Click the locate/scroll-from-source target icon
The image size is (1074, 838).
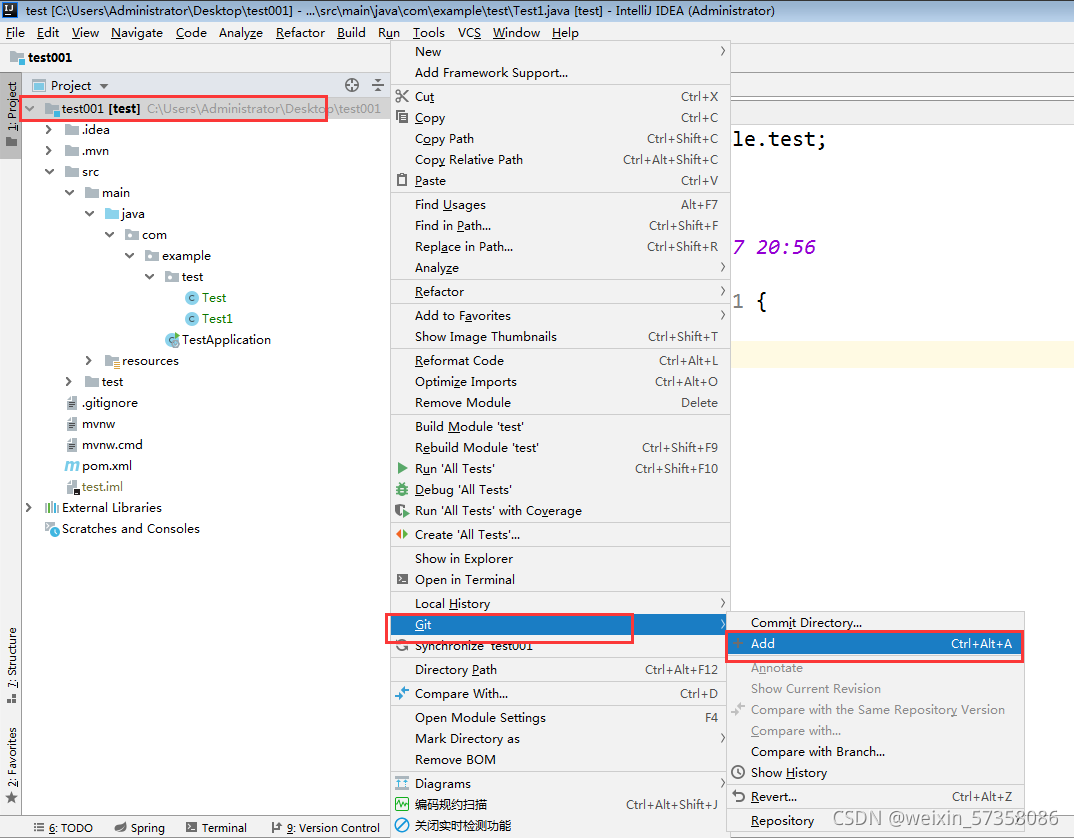(x=351, y=85)
